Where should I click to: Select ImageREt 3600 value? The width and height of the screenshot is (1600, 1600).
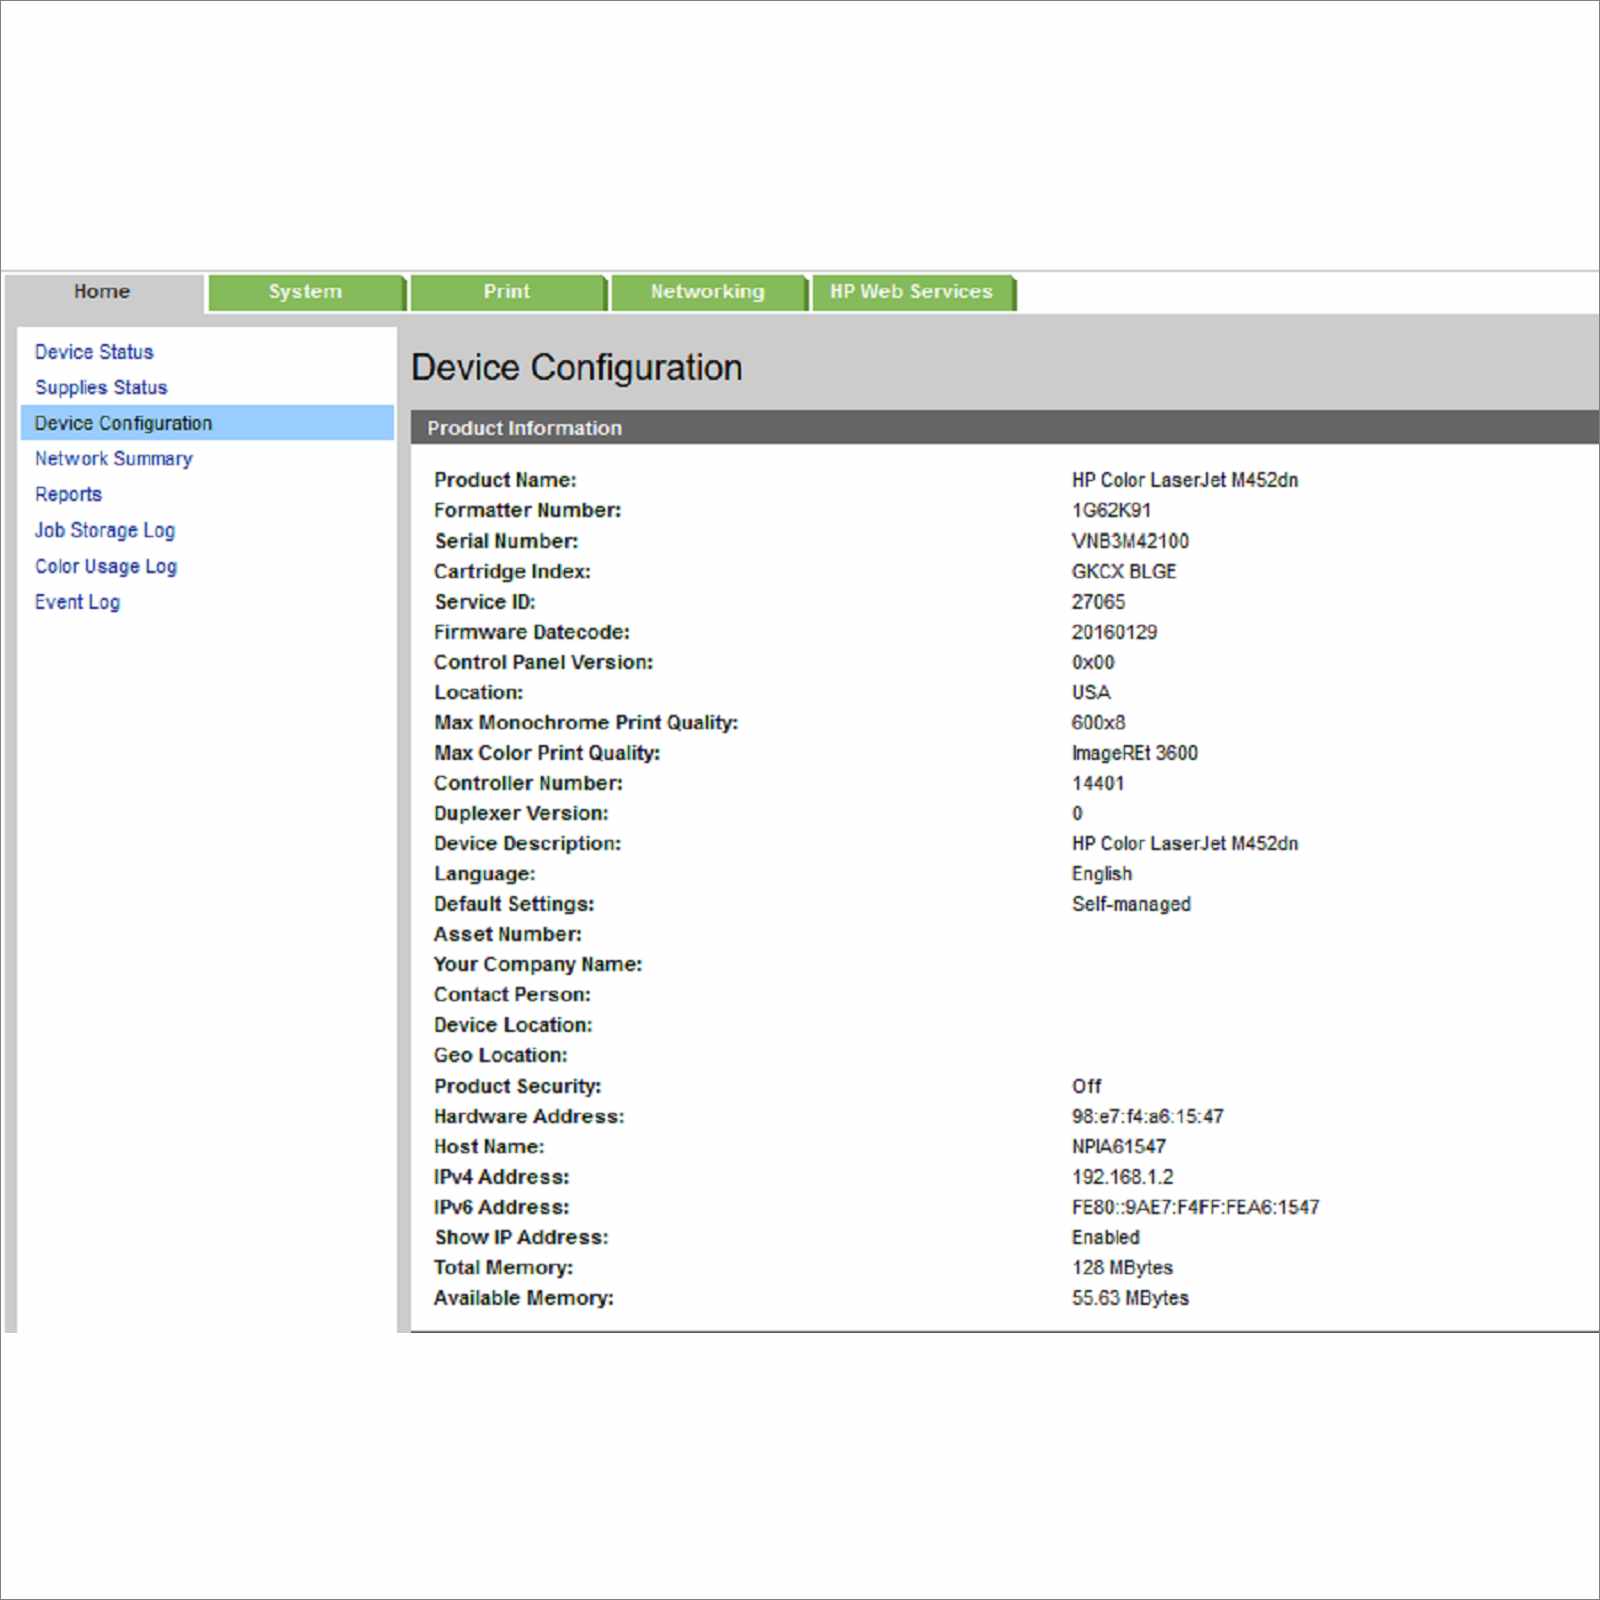pos(1135,753)
